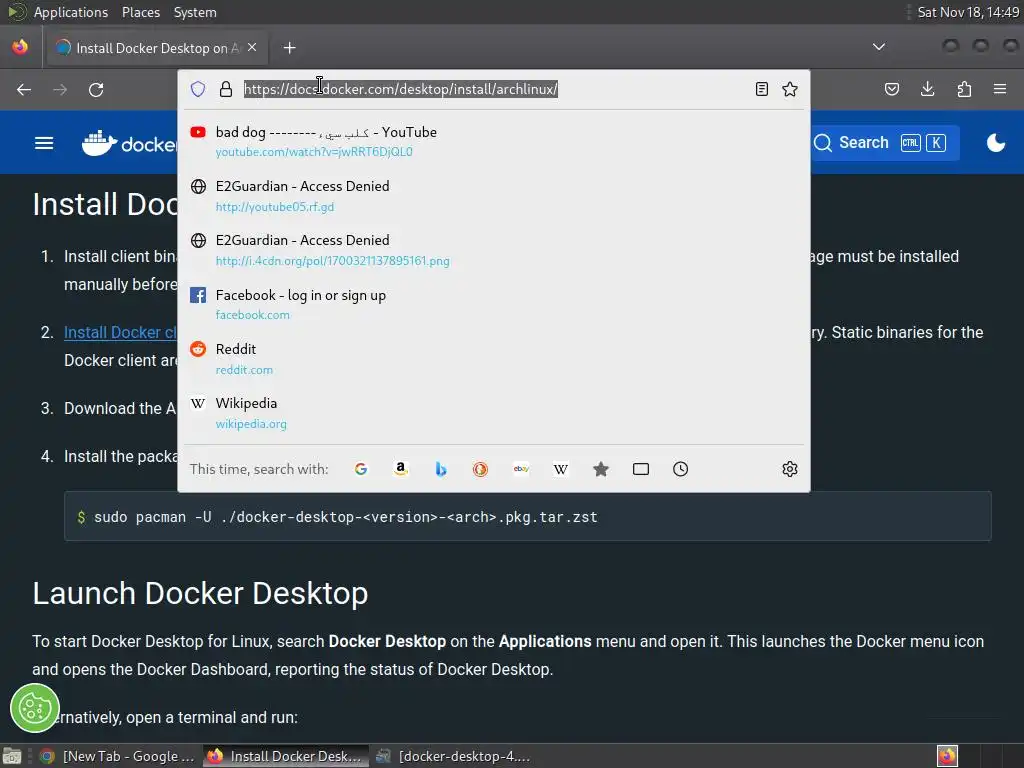This screenshot has width=1024, height=768.
Task: Search this time with DuckDuckGo
Action: (481, 469)
